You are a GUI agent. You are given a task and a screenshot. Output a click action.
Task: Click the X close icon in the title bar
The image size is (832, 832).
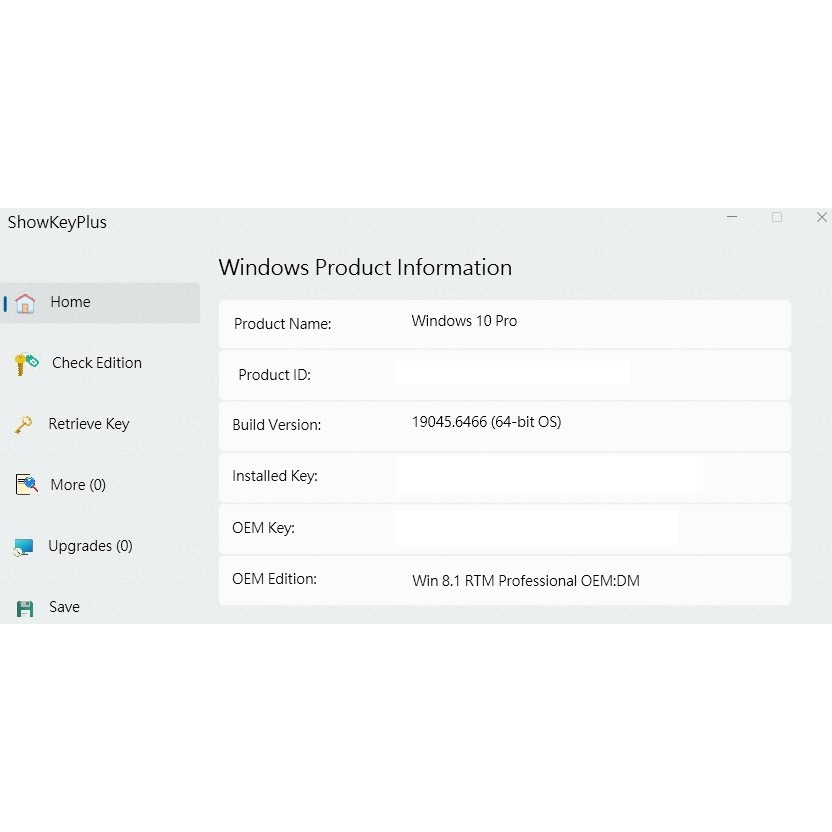821,217
